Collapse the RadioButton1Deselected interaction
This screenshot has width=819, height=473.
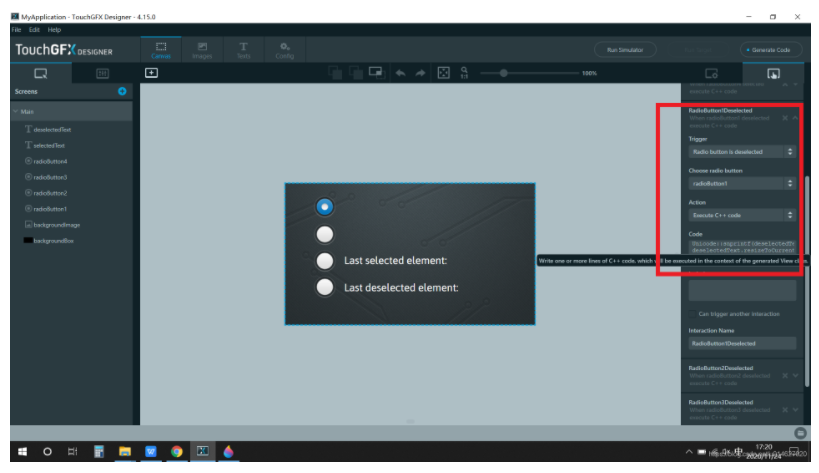point(795,118)
